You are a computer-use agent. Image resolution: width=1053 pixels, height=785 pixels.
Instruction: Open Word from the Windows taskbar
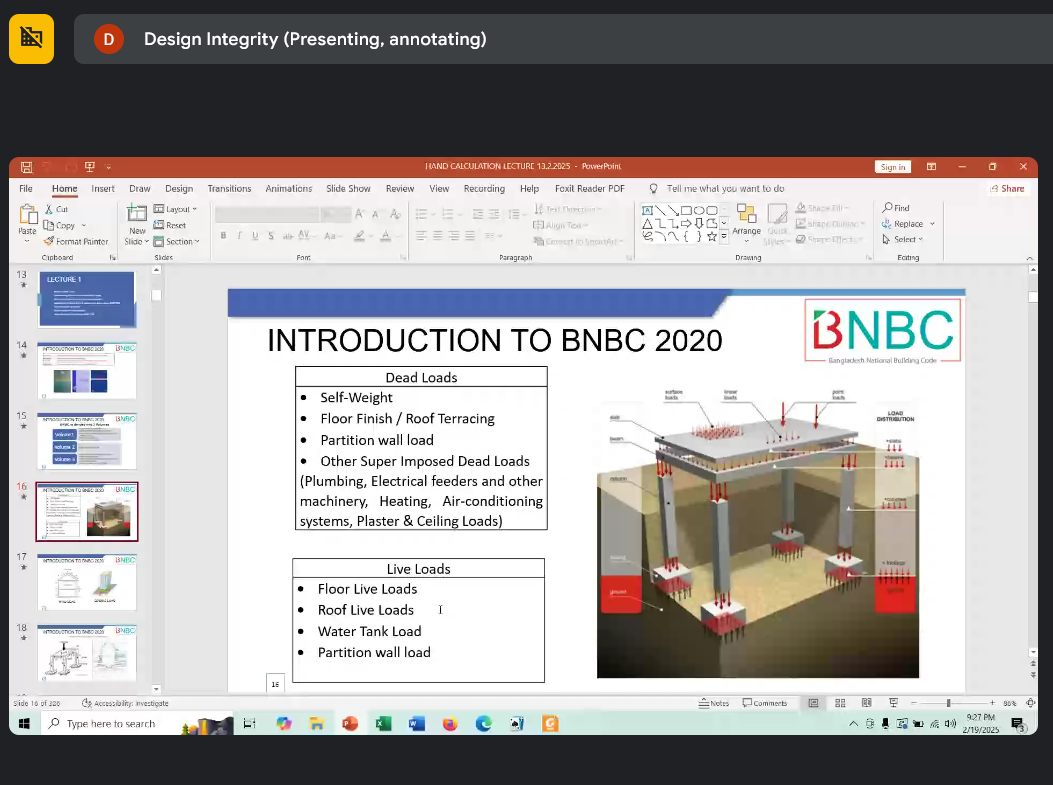416,723
